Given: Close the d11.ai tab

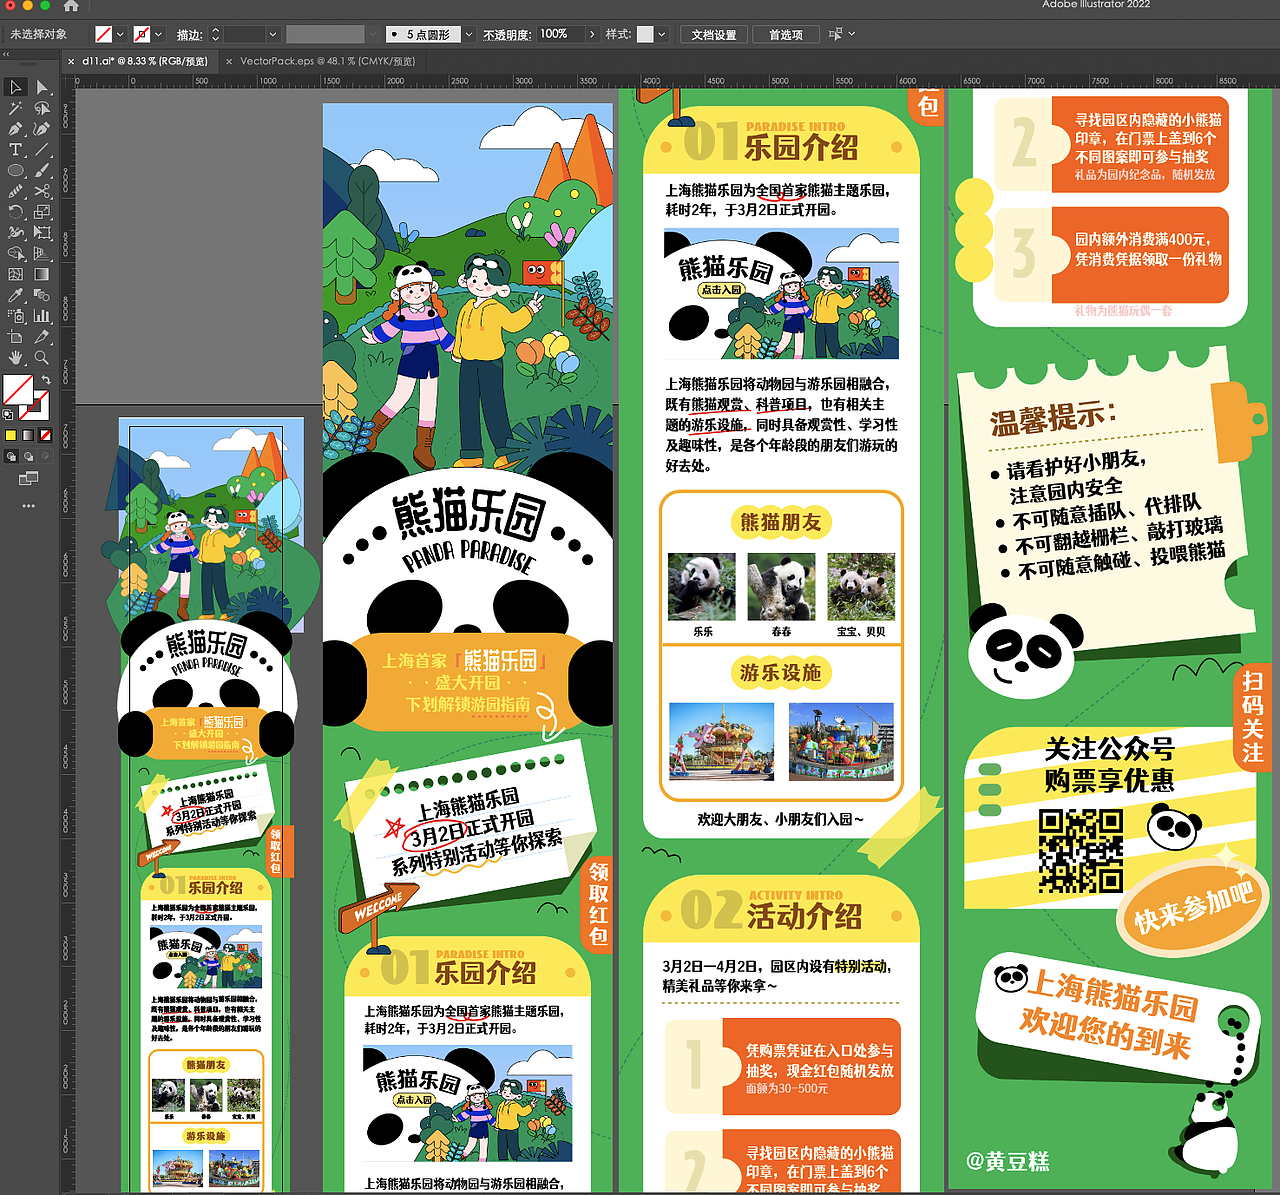Looking at the screenshot, I should pyautogui.click(x=71, y=61).
